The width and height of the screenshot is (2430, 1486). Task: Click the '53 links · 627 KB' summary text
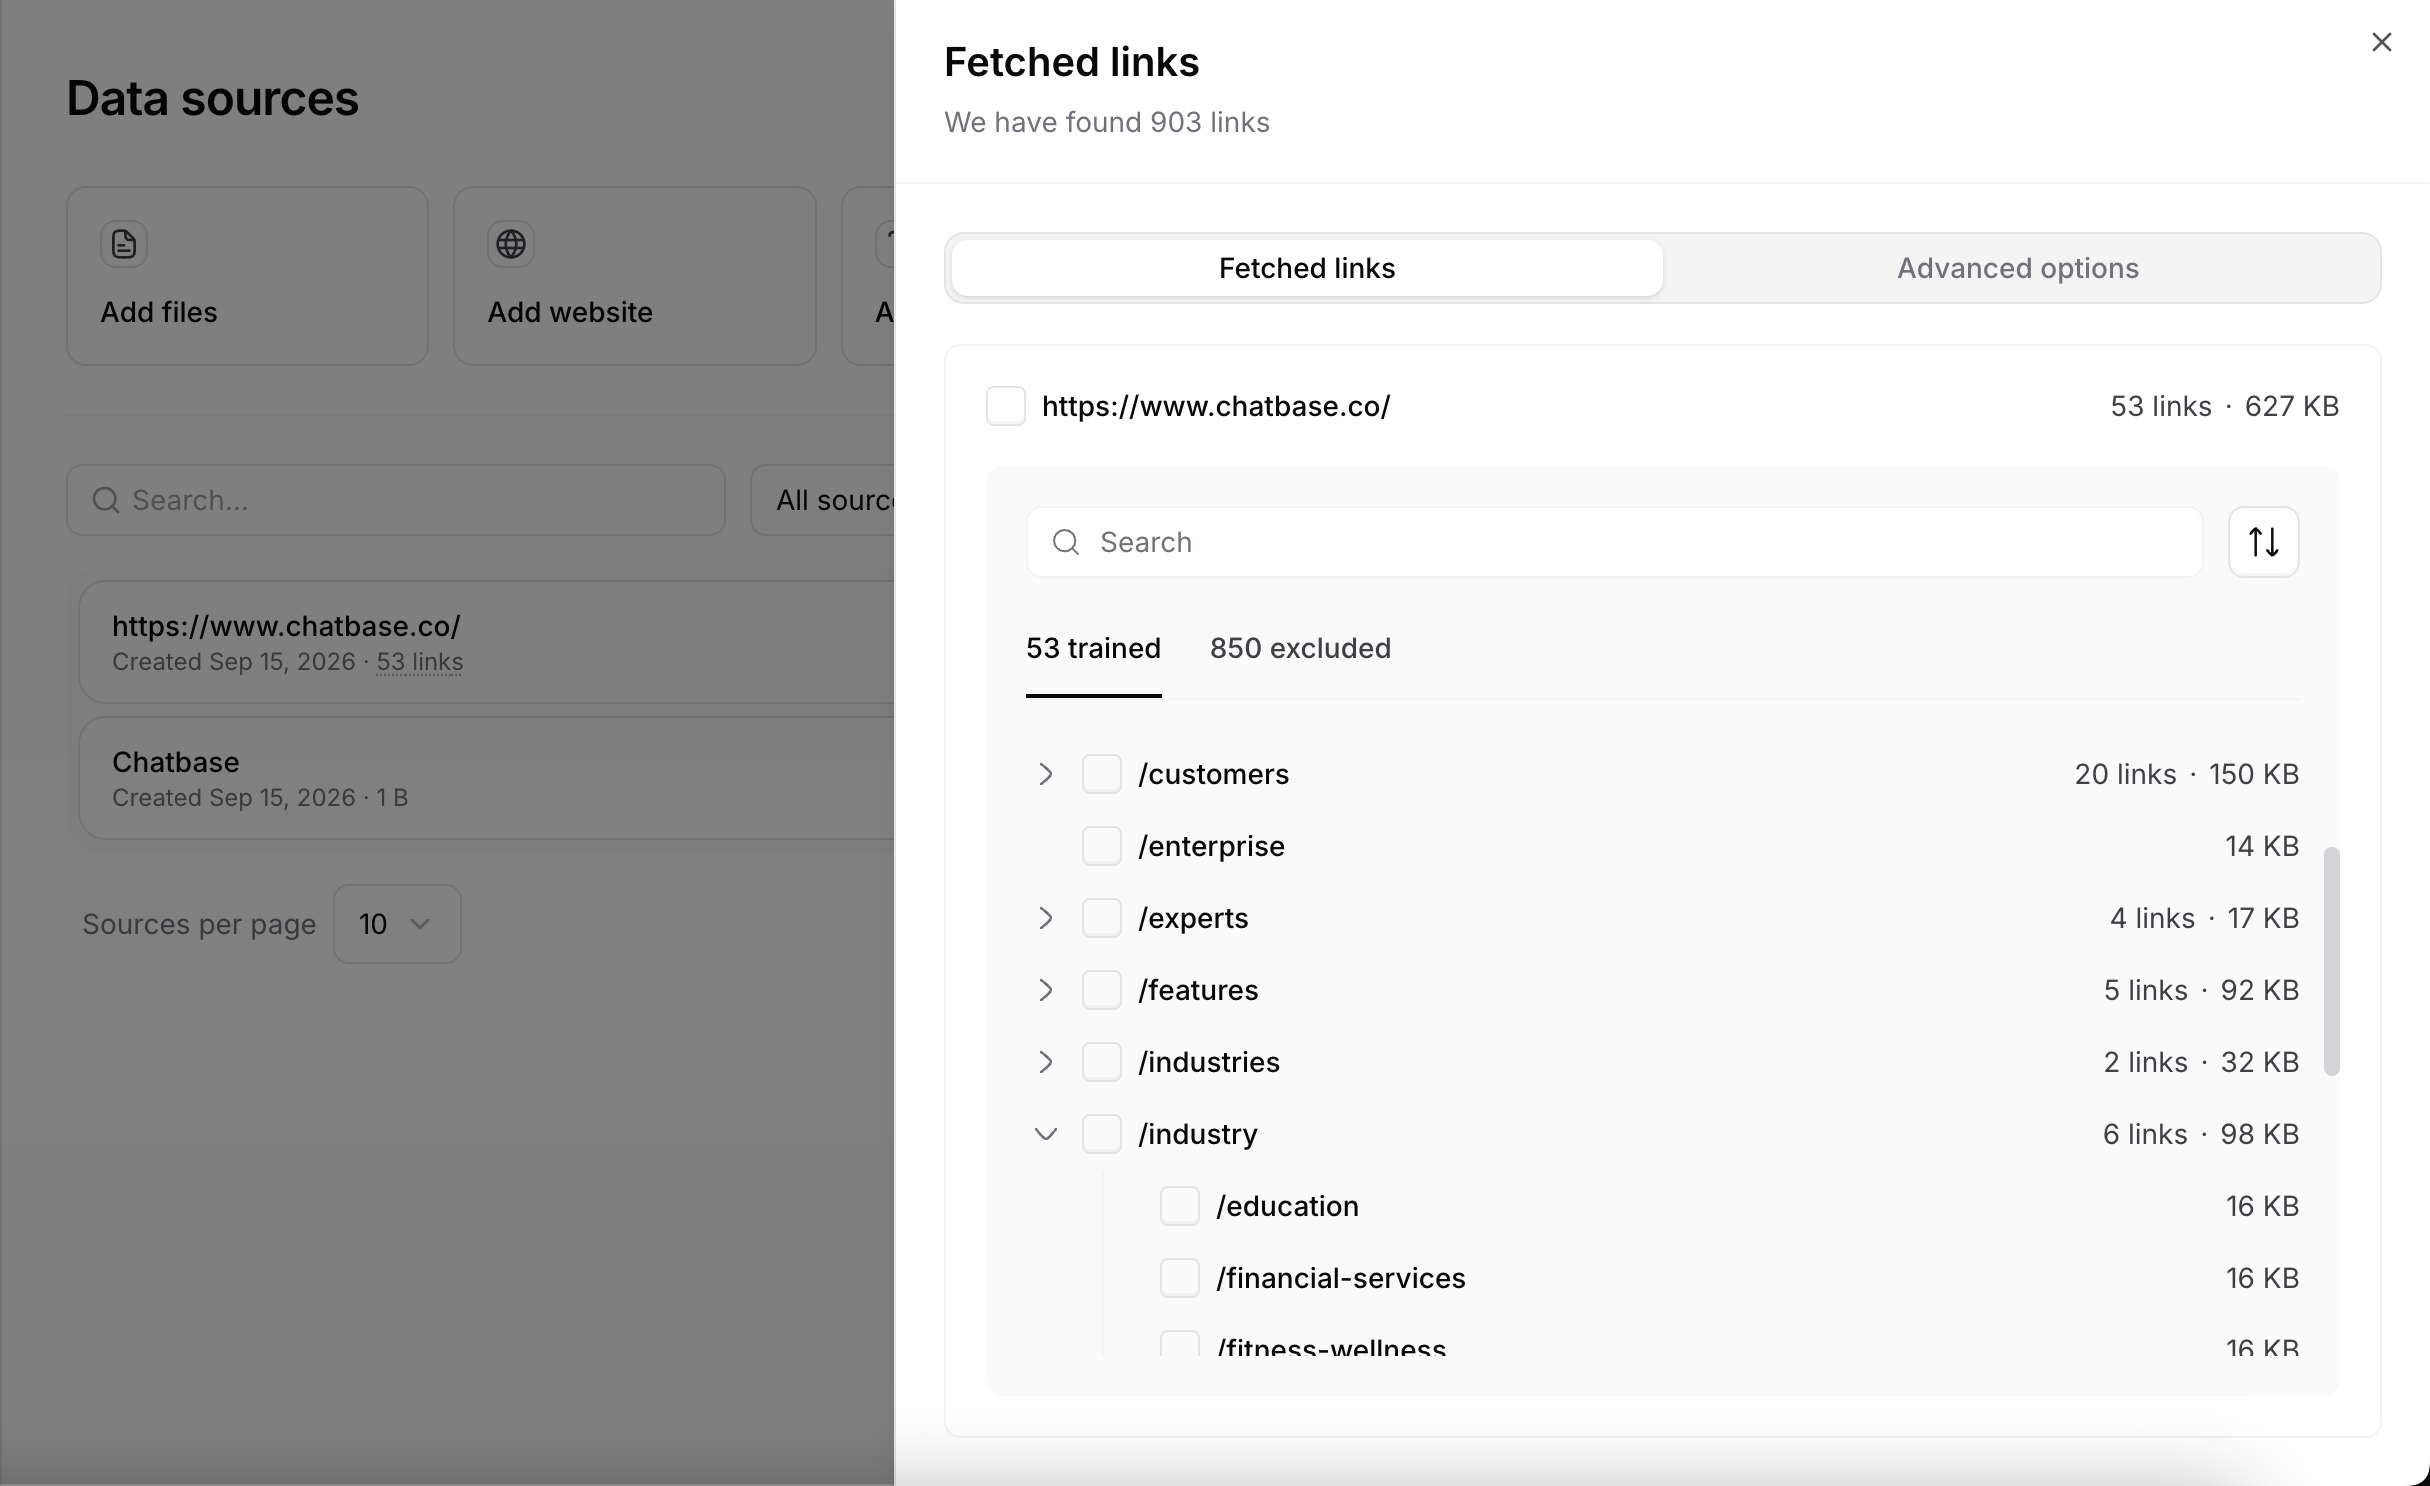tap(2224, 406)
